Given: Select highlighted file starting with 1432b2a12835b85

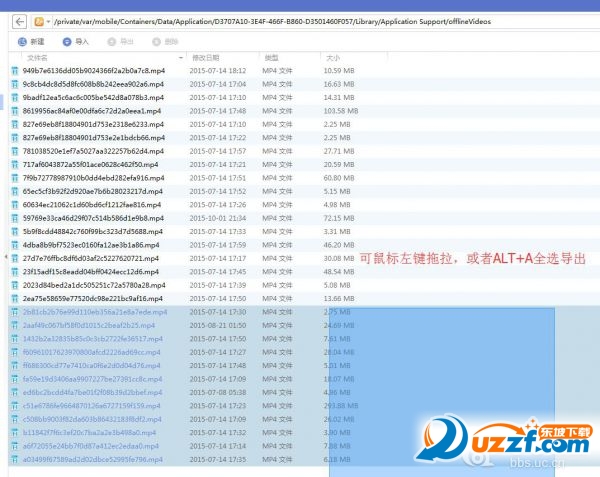Looking at the screenshot, I should pyautogui.click(x=93, y=339).
